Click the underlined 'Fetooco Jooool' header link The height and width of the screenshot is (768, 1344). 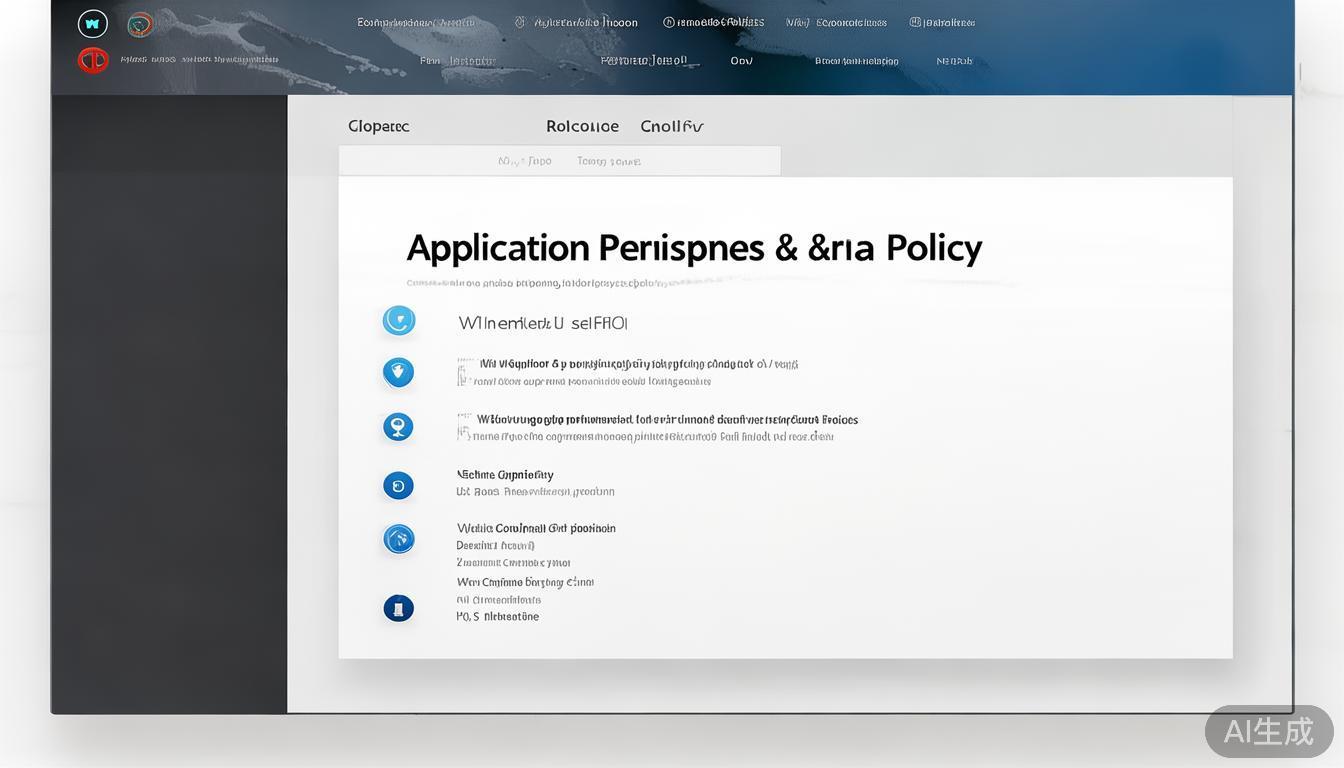[x=644, y=60]
